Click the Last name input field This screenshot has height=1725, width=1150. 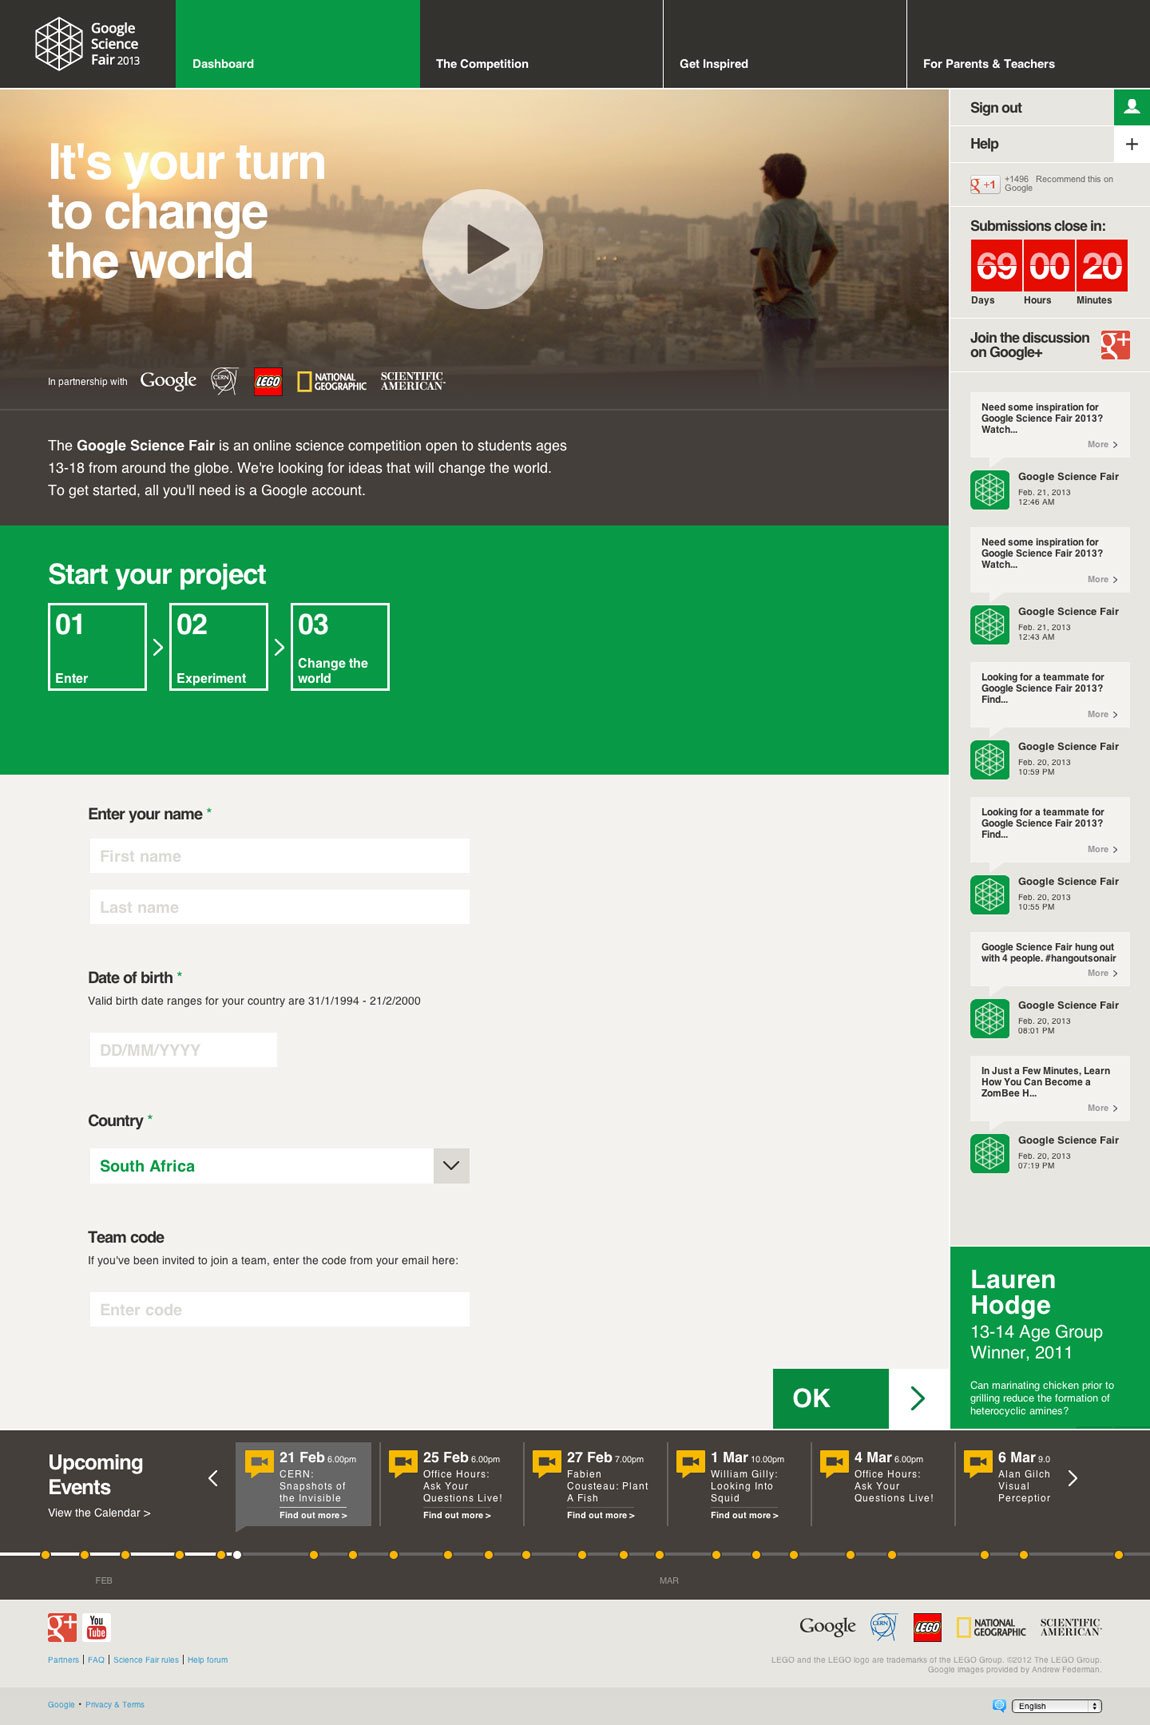click(279, 907)
